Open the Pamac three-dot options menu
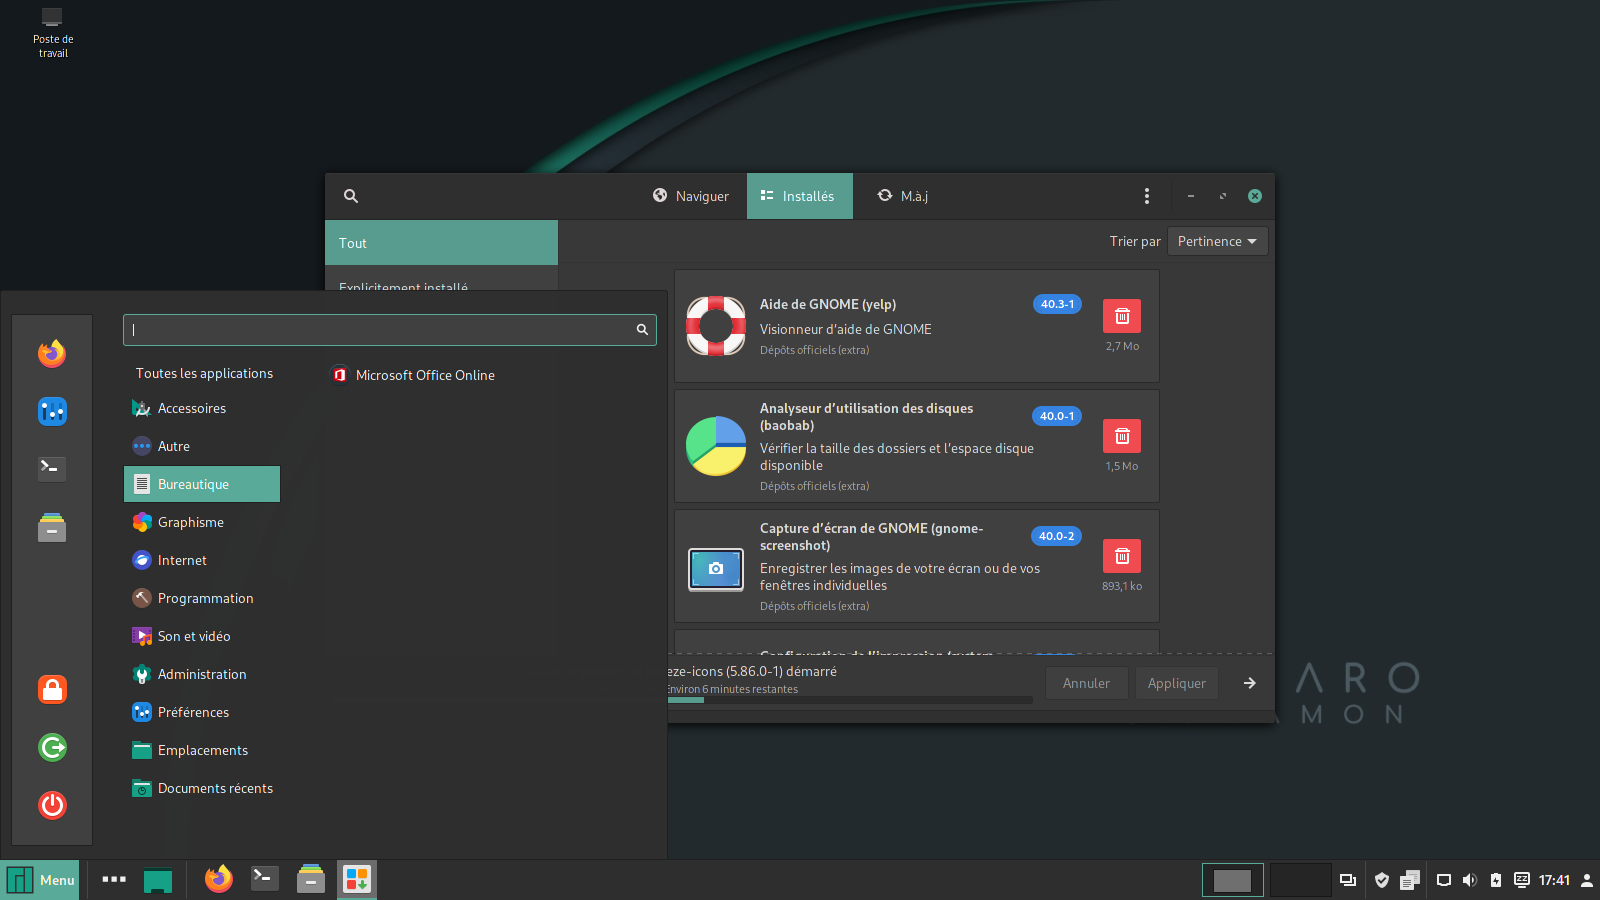The image size is (1600, 900). tap(1146, 196)
